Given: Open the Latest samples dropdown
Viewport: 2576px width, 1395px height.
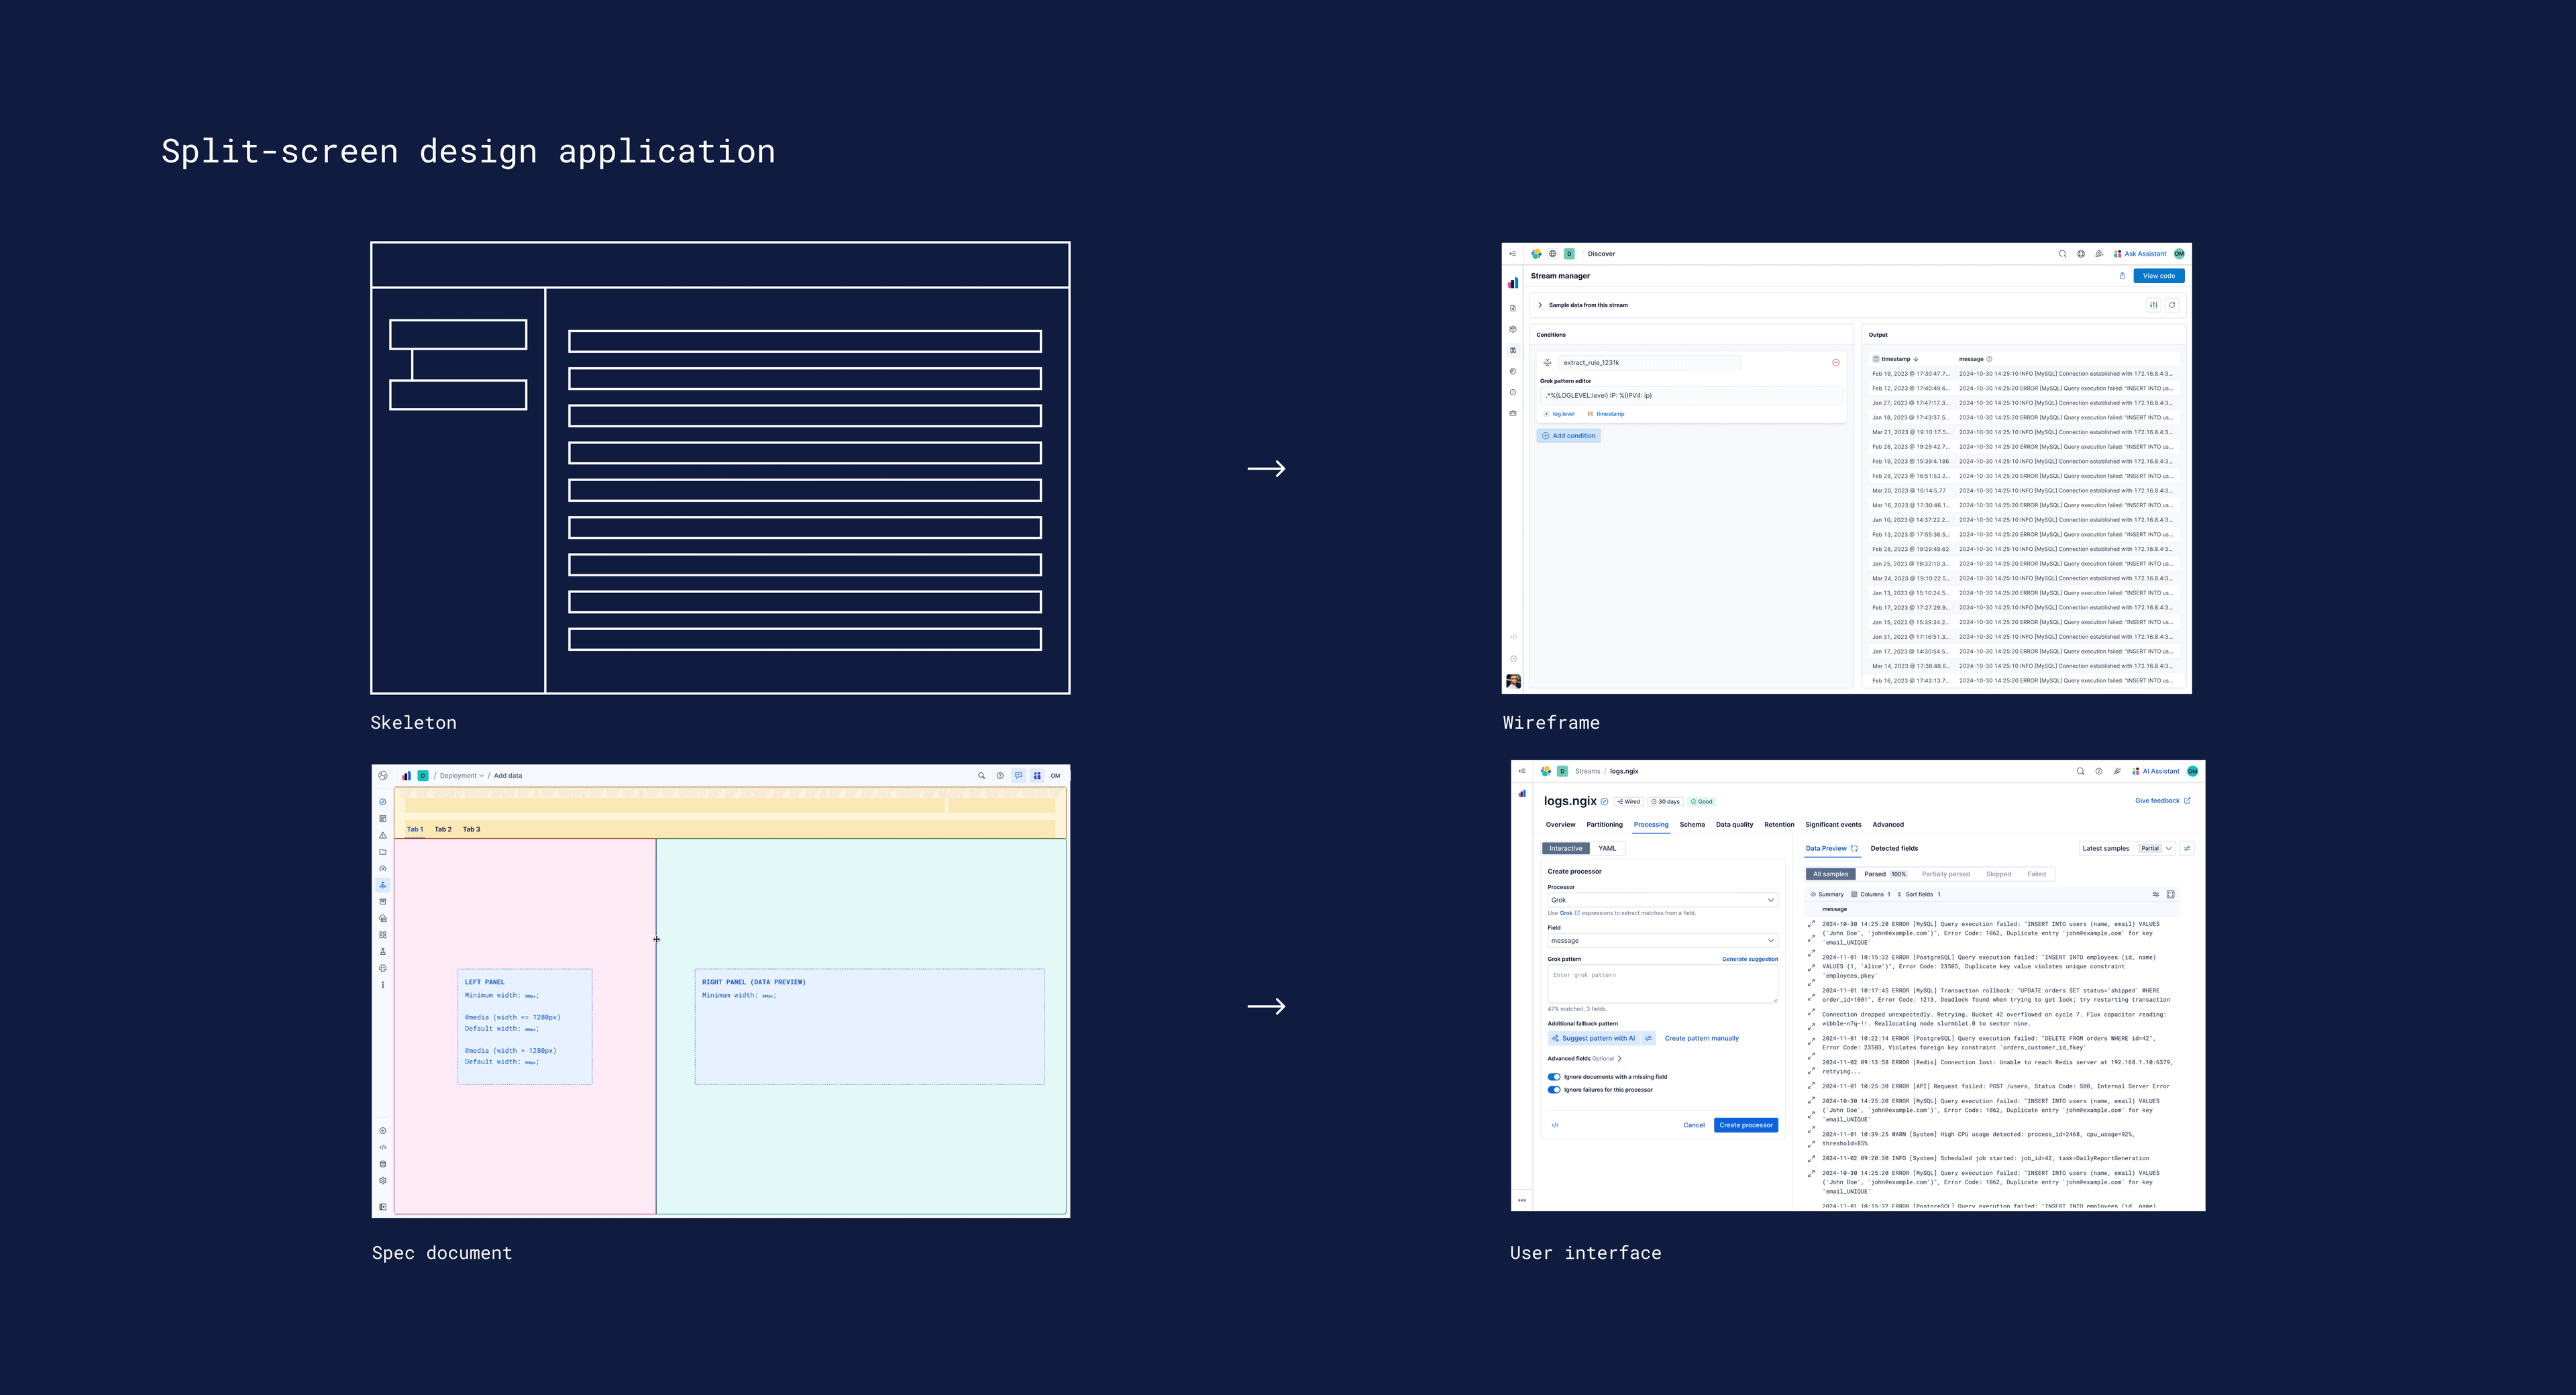Looking at the screenshot, I should (2126, 848).
